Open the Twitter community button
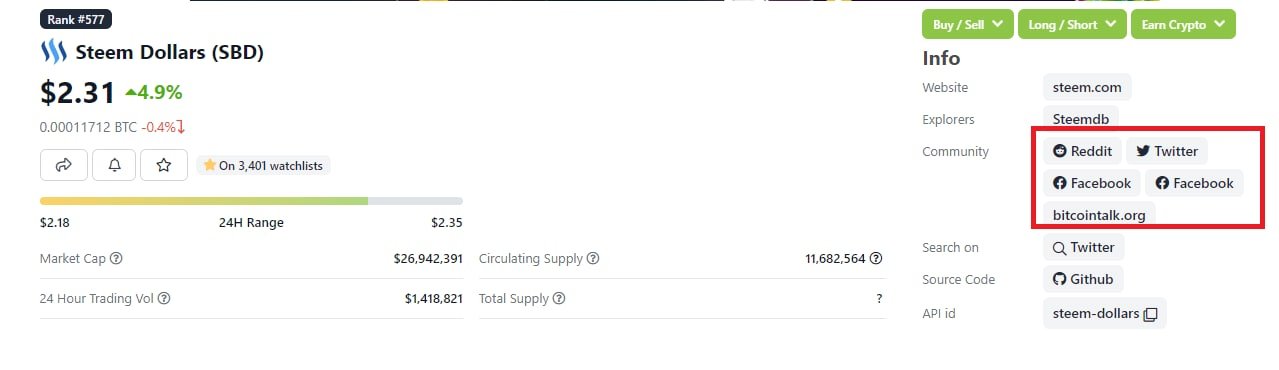 point(1166,151)
